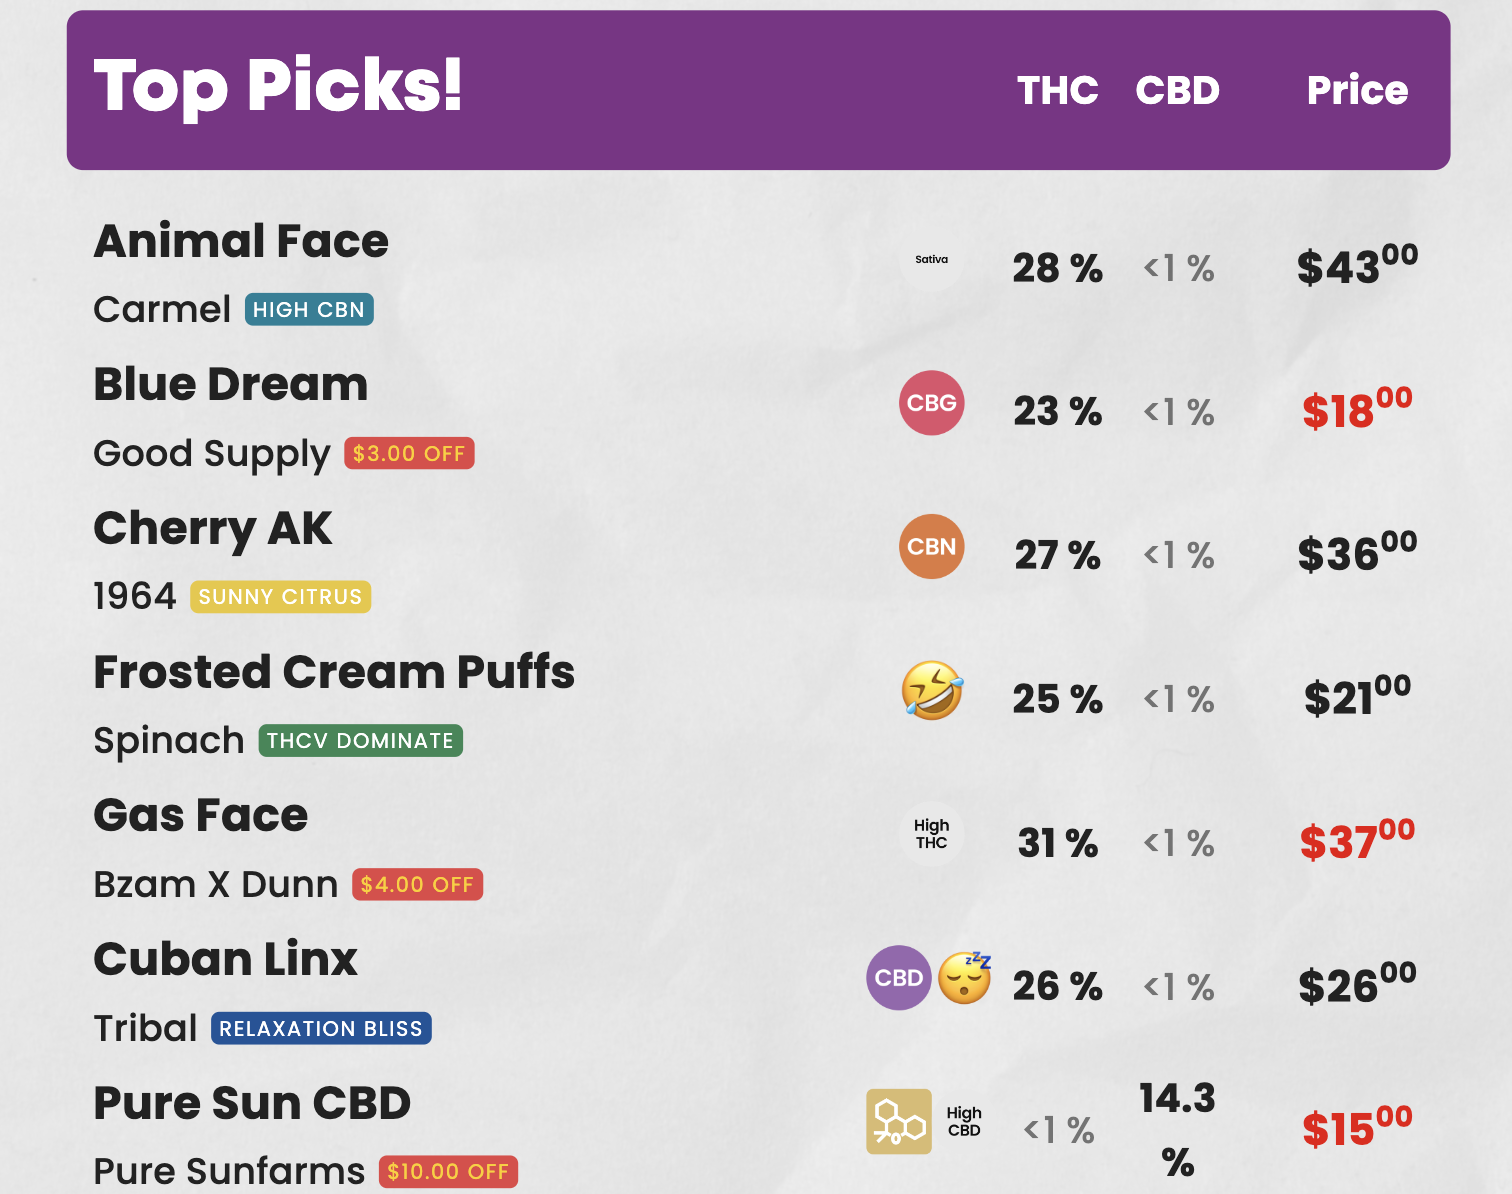The width and height of the screenshot is (1512, 1194).
Task: Click the High CBD badge label
Action: [x=964, y=1122]
